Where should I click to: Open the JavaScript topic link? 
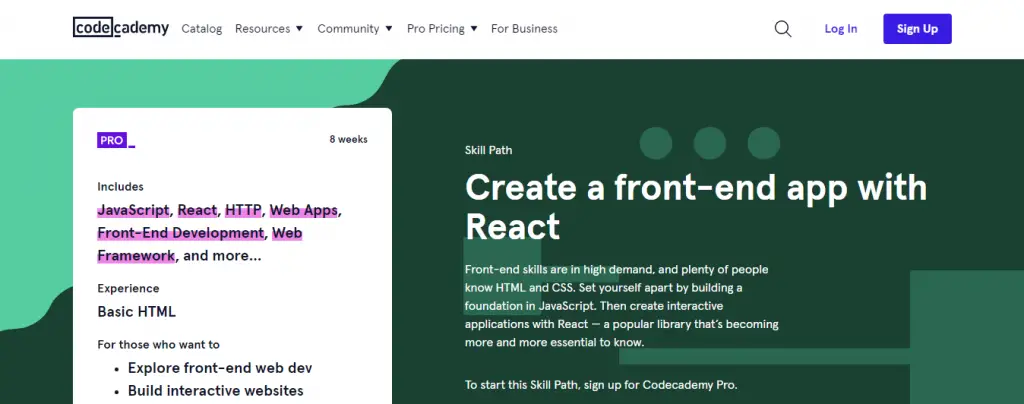(134, 210)
